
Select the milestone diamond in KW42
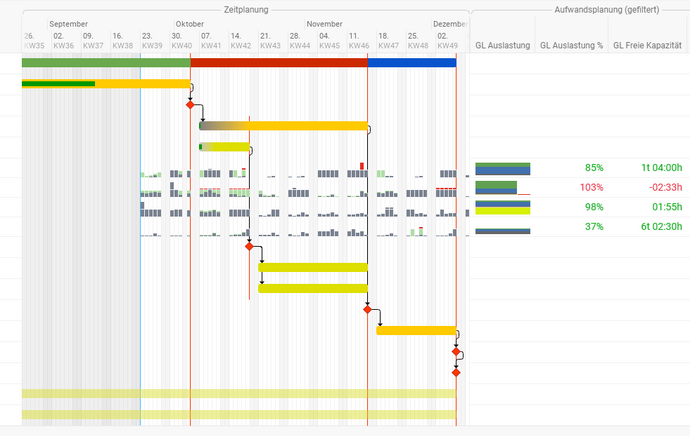click(x=249, y=246)
